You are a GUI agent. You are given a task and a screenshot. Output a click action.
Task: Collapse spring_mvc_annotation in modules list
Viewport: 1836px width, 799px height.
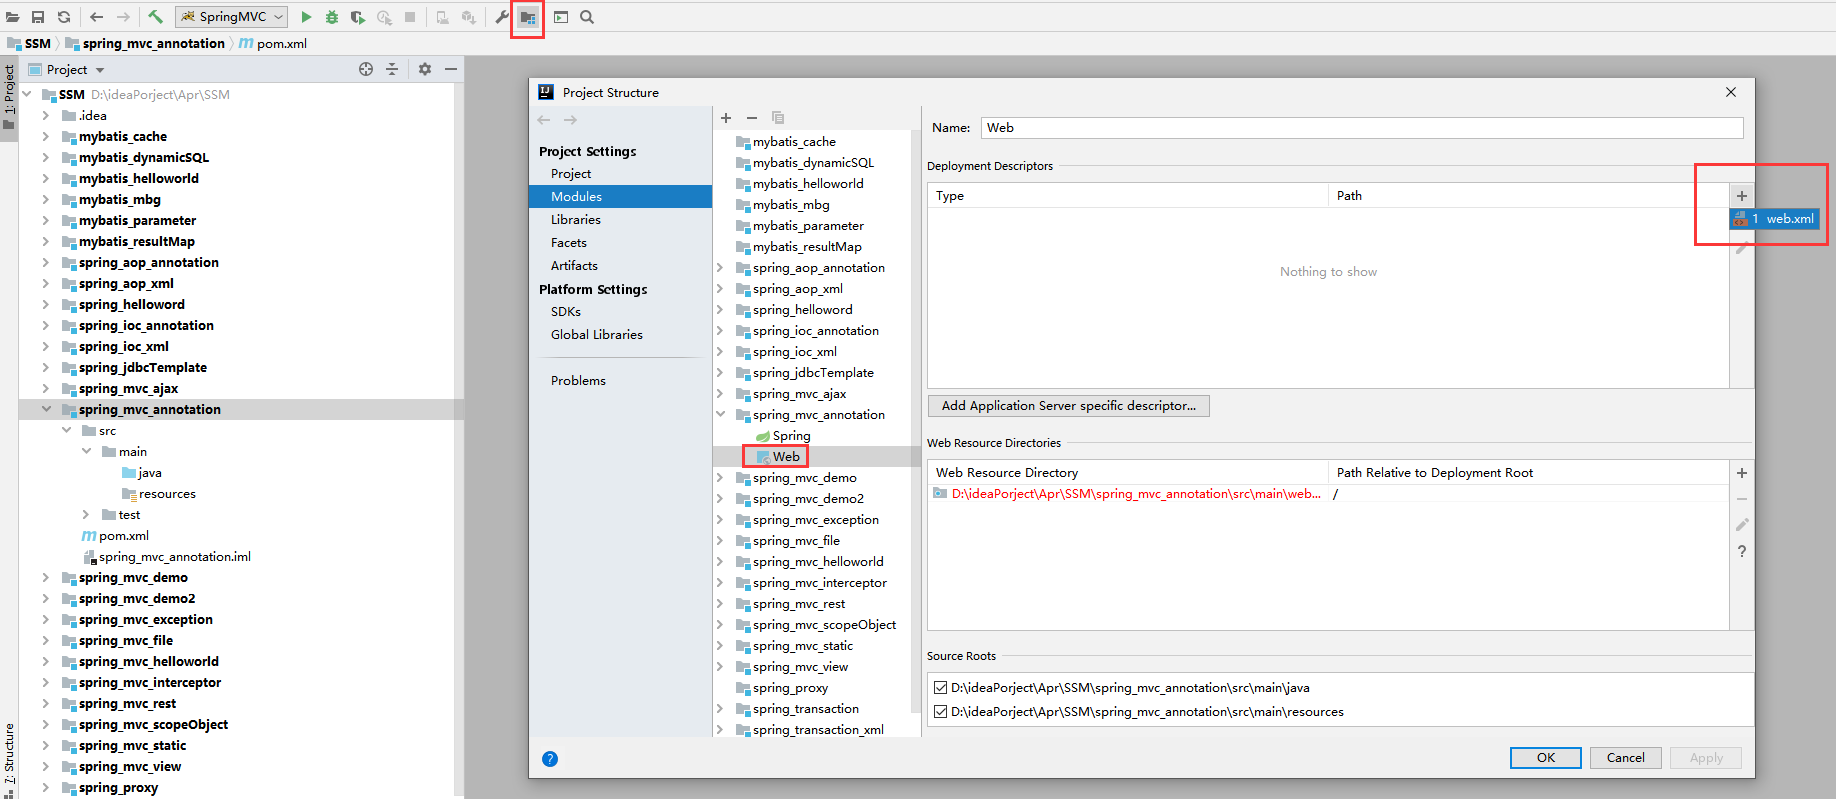(x=720, y=414)
